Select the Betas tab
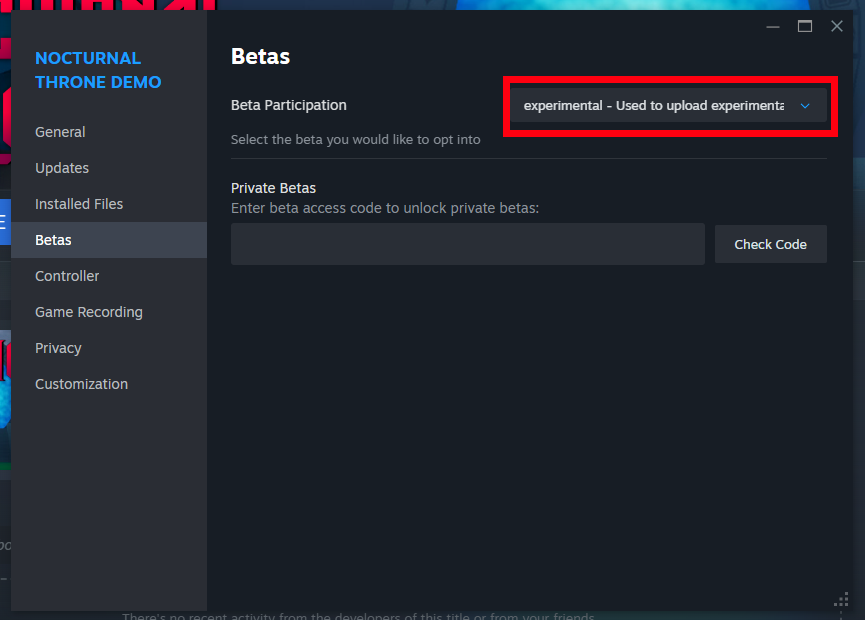 (x=53, y=240)
